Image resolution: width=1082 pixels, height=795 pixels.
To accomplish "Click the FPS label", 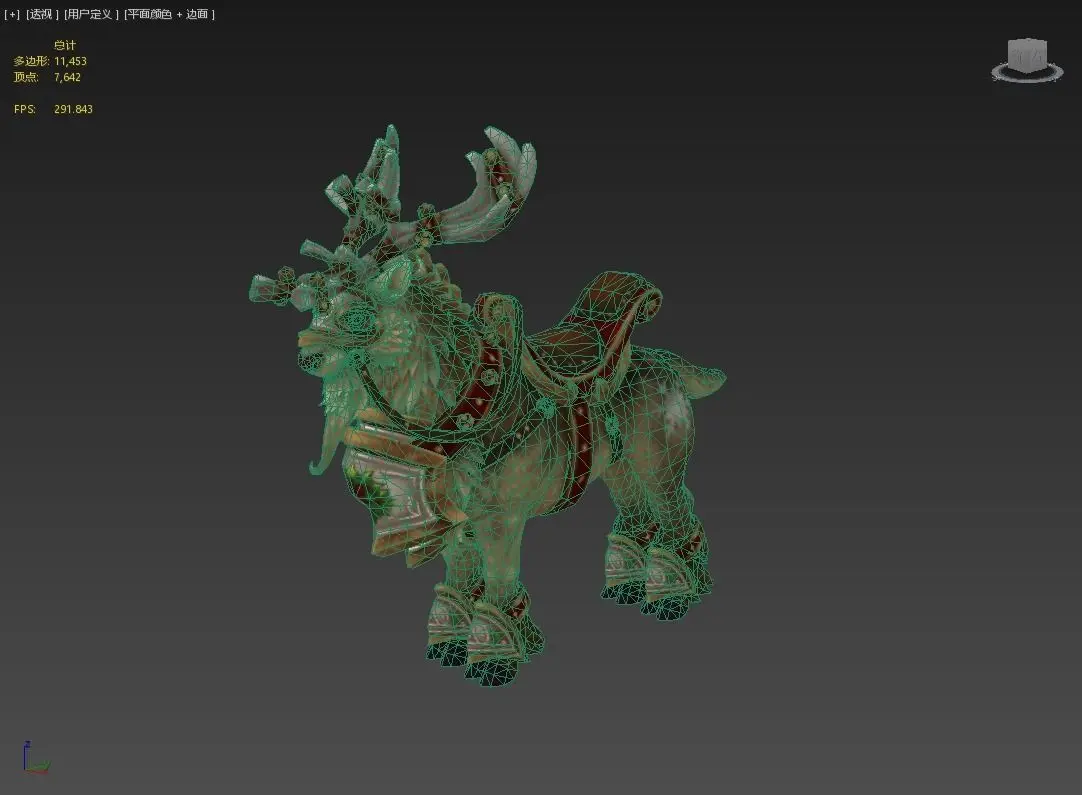I will 25,109.
